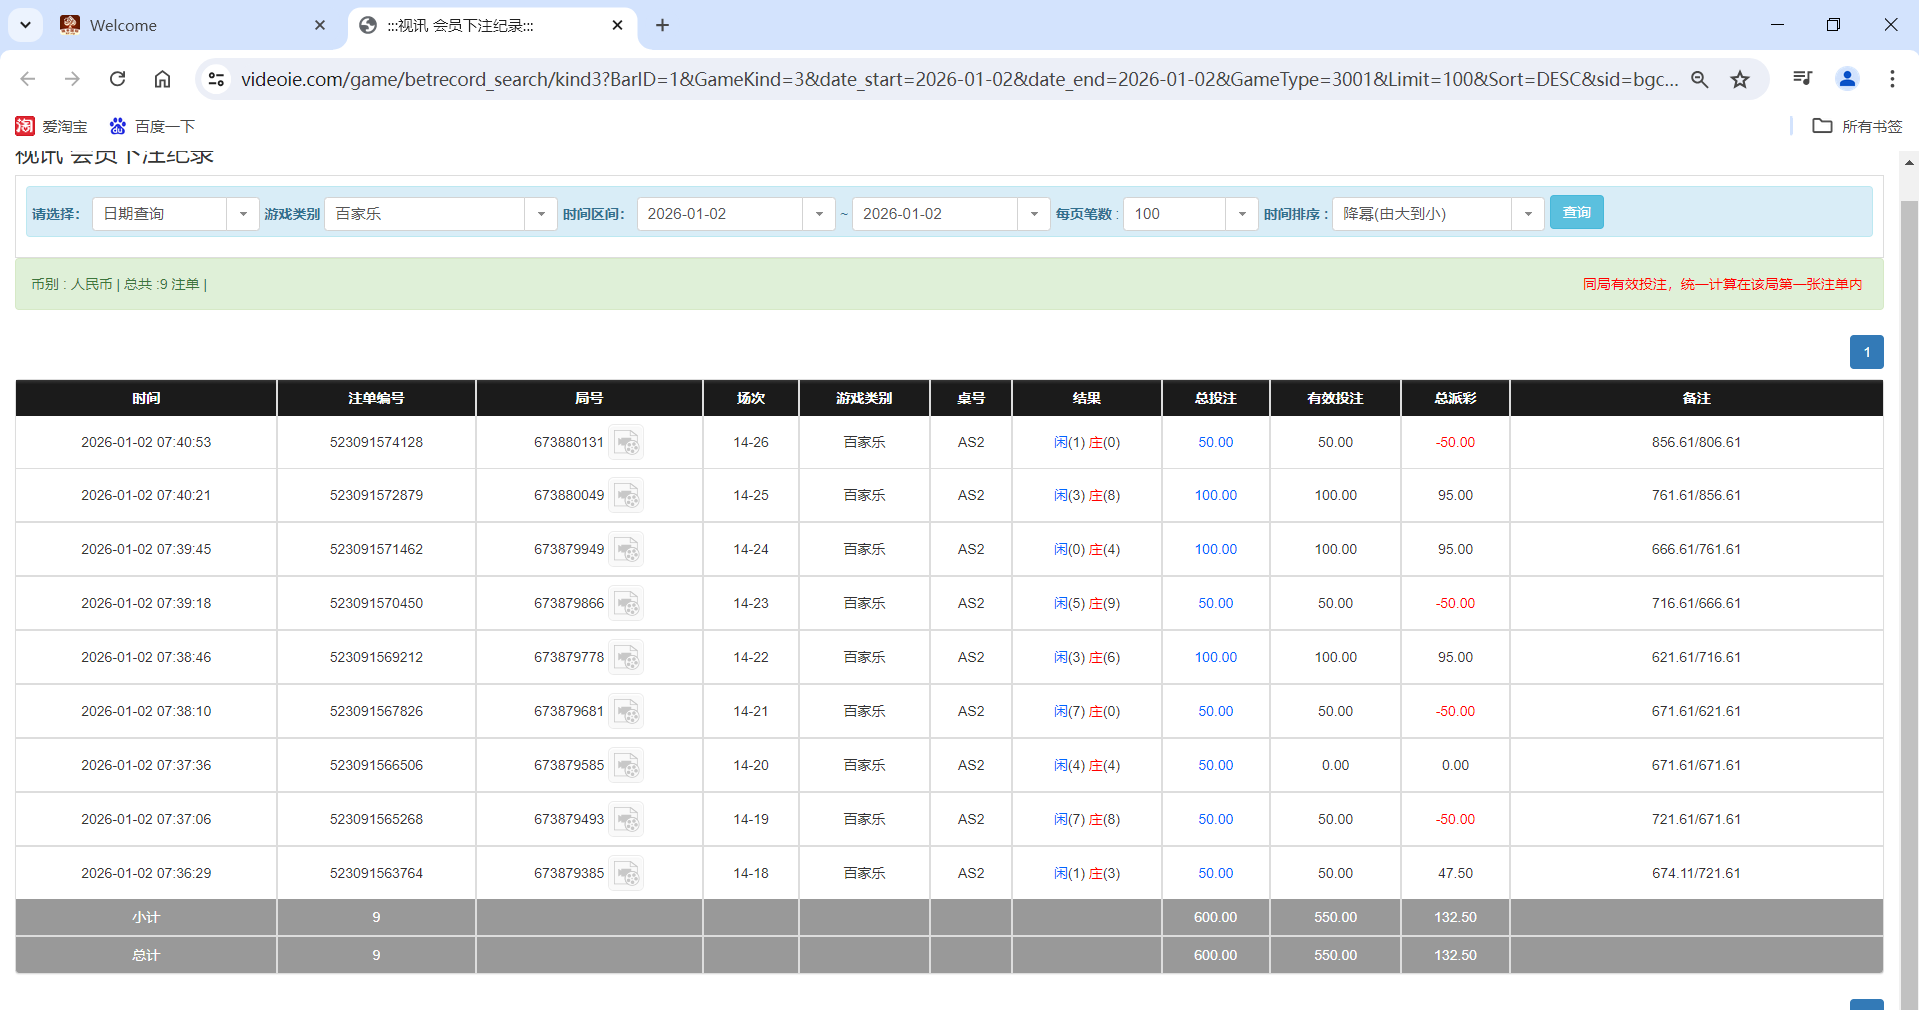1919x1010 pixels.
Task: Play the video replay for round 673880131
Action: [x=627, y=442]
